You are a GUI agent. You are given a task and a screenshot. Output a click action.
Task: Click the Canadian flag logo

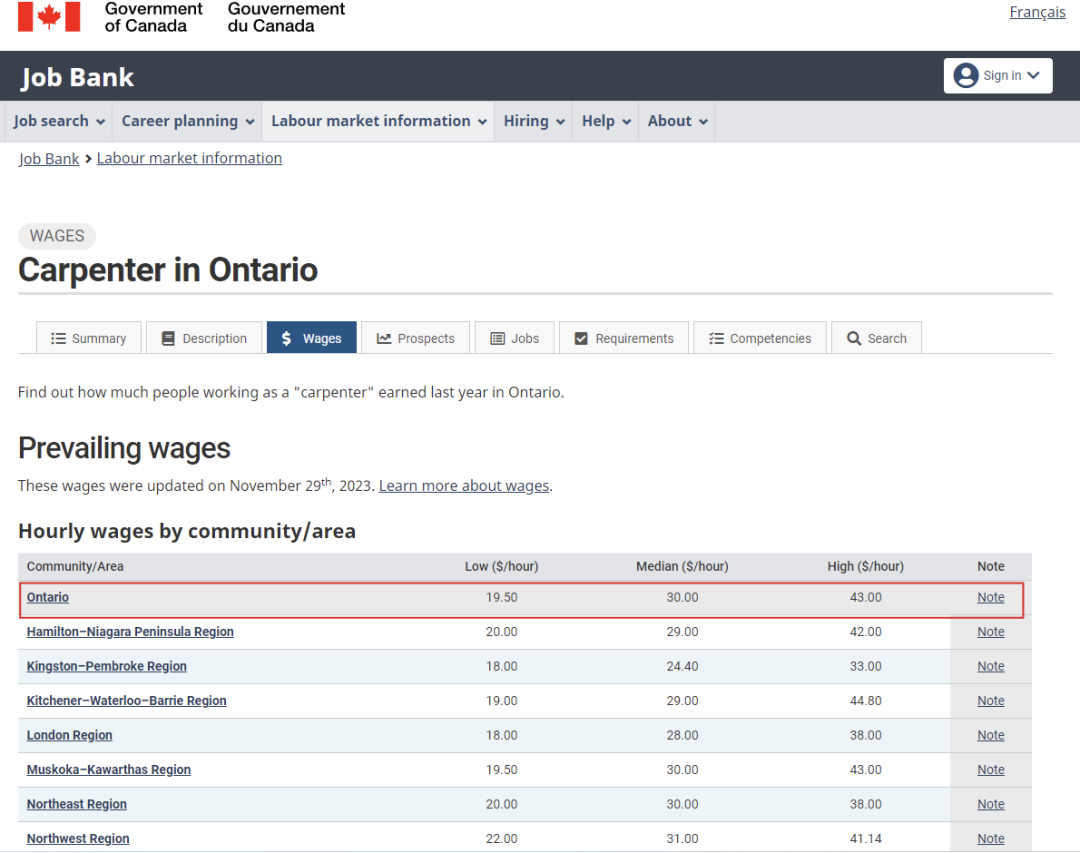(x=49, y=17)
